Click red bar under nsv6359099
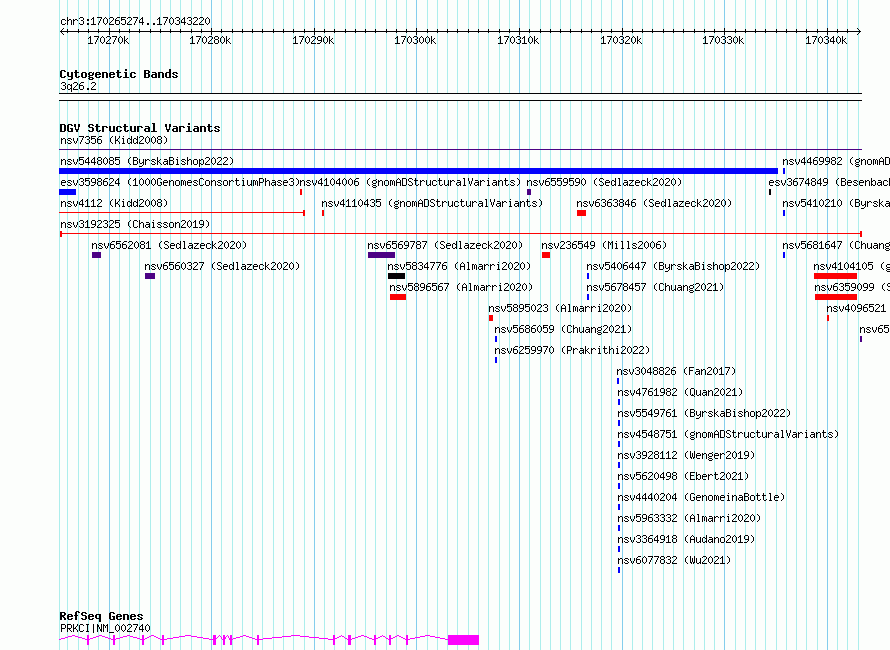This screenshot has height=650, width=890. (836, 297)
